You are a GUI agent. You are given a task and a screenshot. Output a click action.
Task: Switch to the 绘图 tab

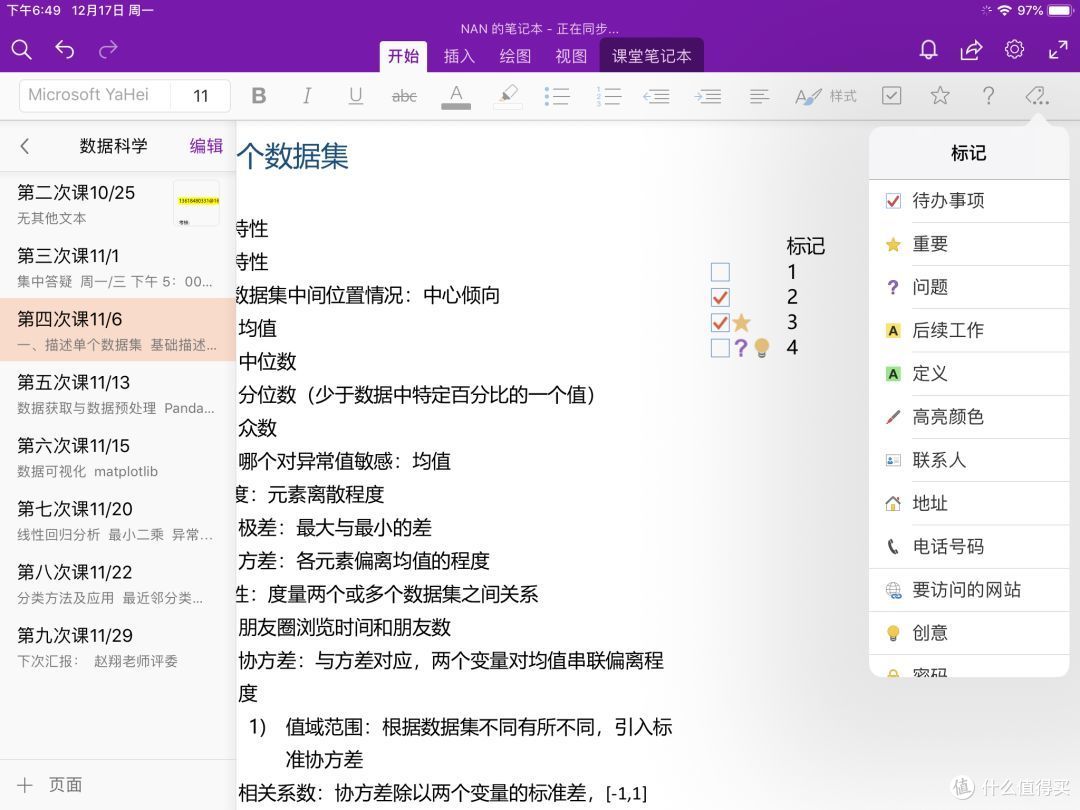click(x=515, y=56)
